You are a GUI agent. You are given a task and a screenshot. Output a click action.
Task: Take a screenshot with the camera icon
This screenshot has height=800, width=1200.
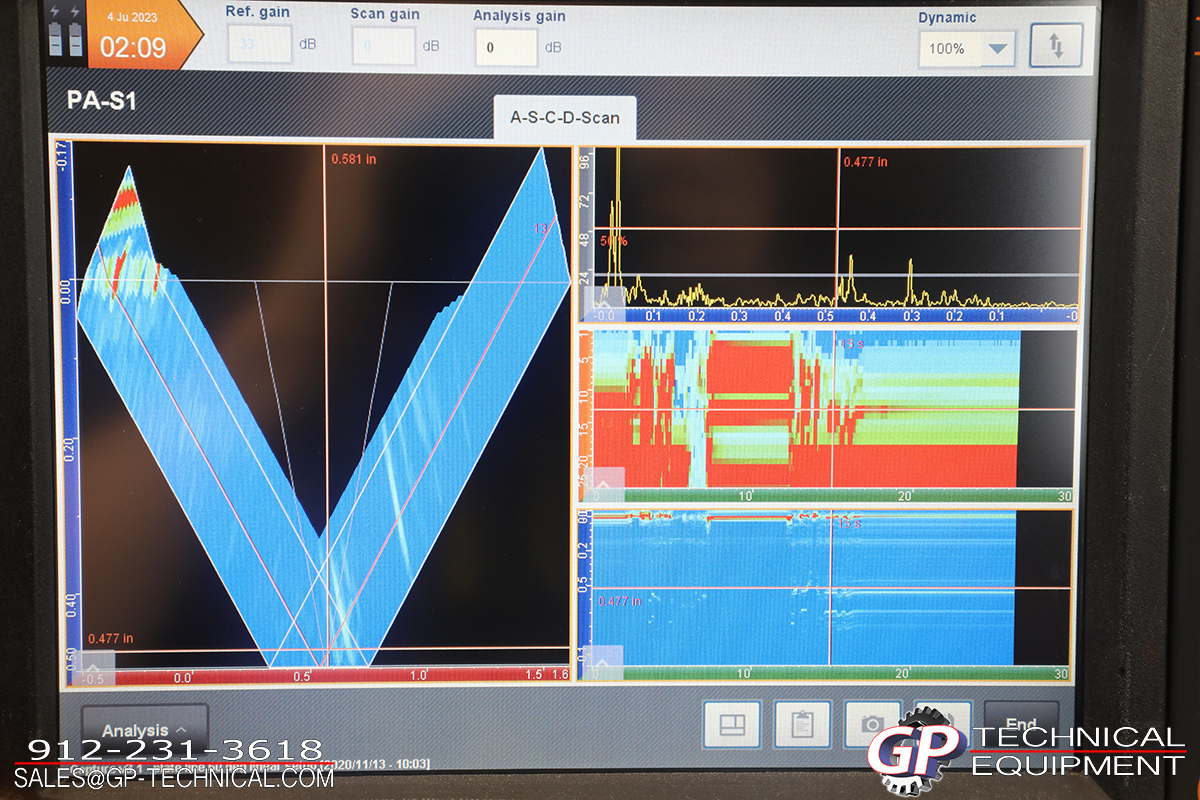pyautogui.click(x=872, y=723)
